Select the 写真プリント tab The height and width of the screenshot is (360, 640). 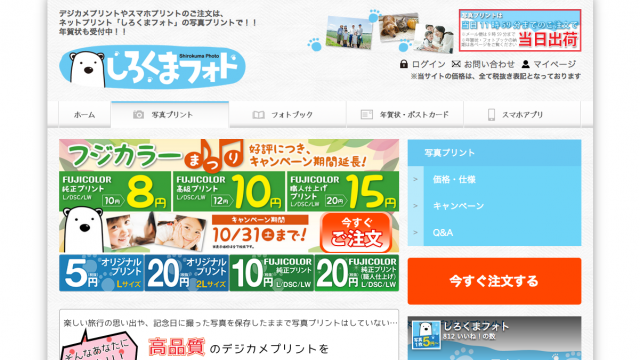click(x=170, y=115)
